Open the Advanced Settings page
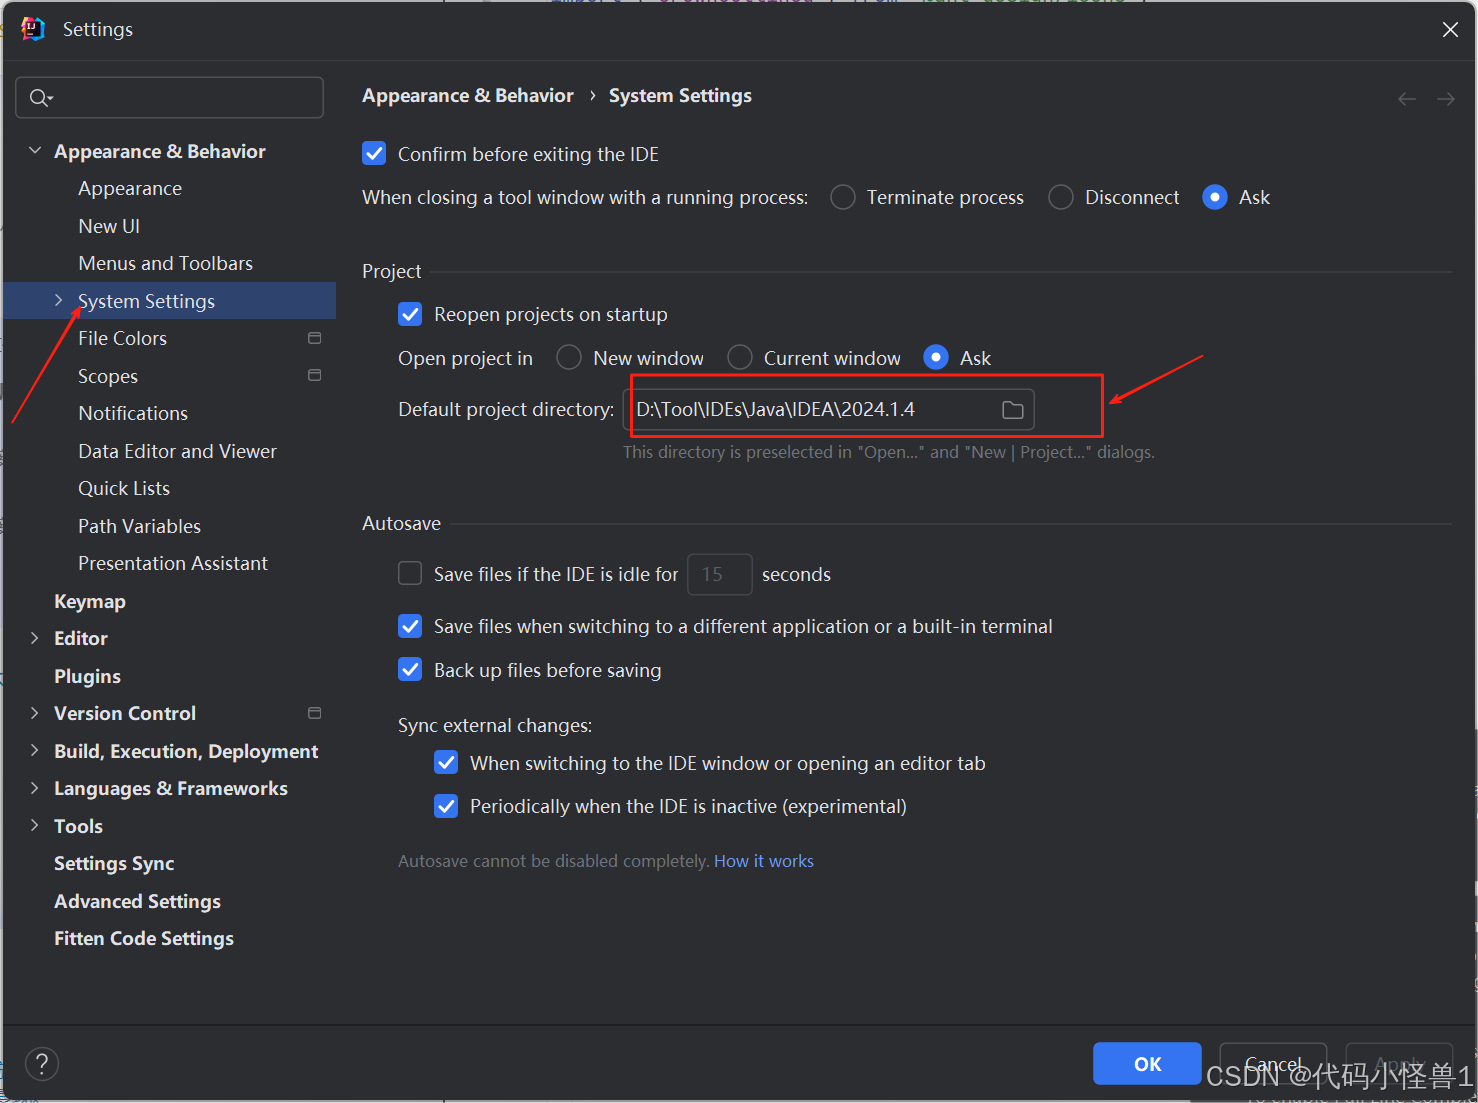The width and height of the screenshot is (1478, 1103). pyautogui.click(x=137, y=901)
